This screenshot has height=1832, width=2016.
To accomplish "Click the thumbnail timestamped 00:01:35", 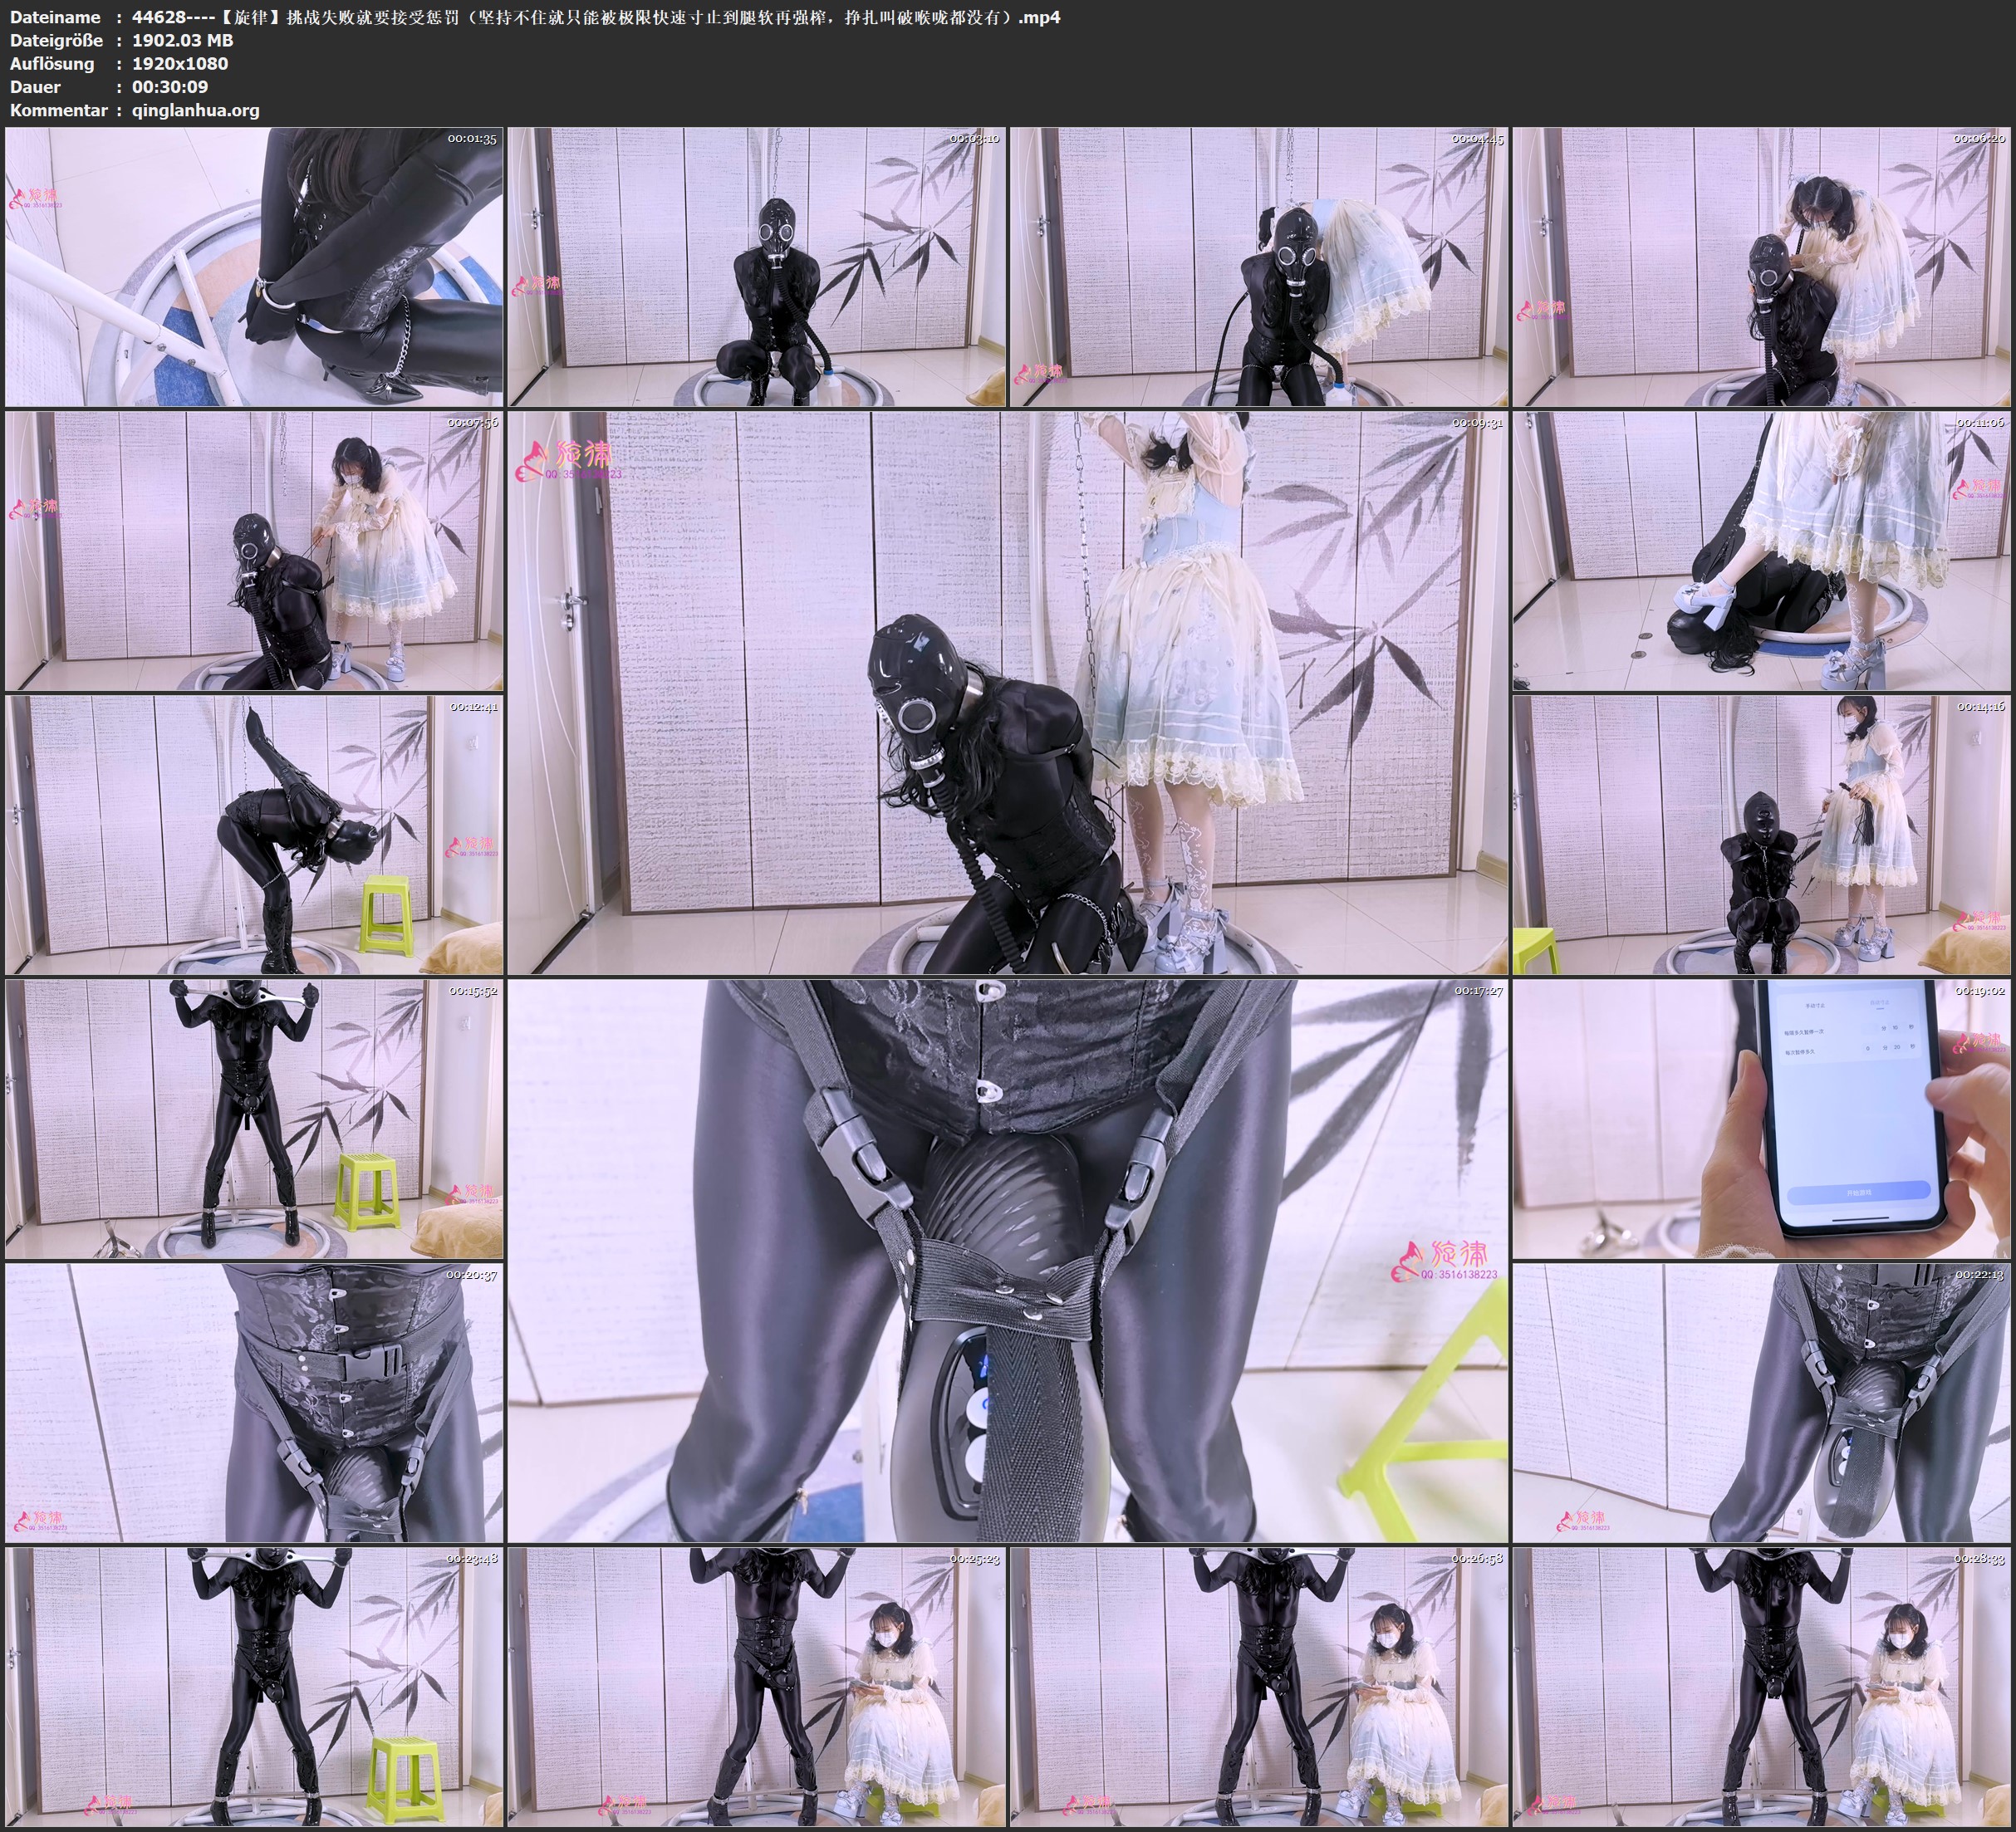I will point(254,267).
